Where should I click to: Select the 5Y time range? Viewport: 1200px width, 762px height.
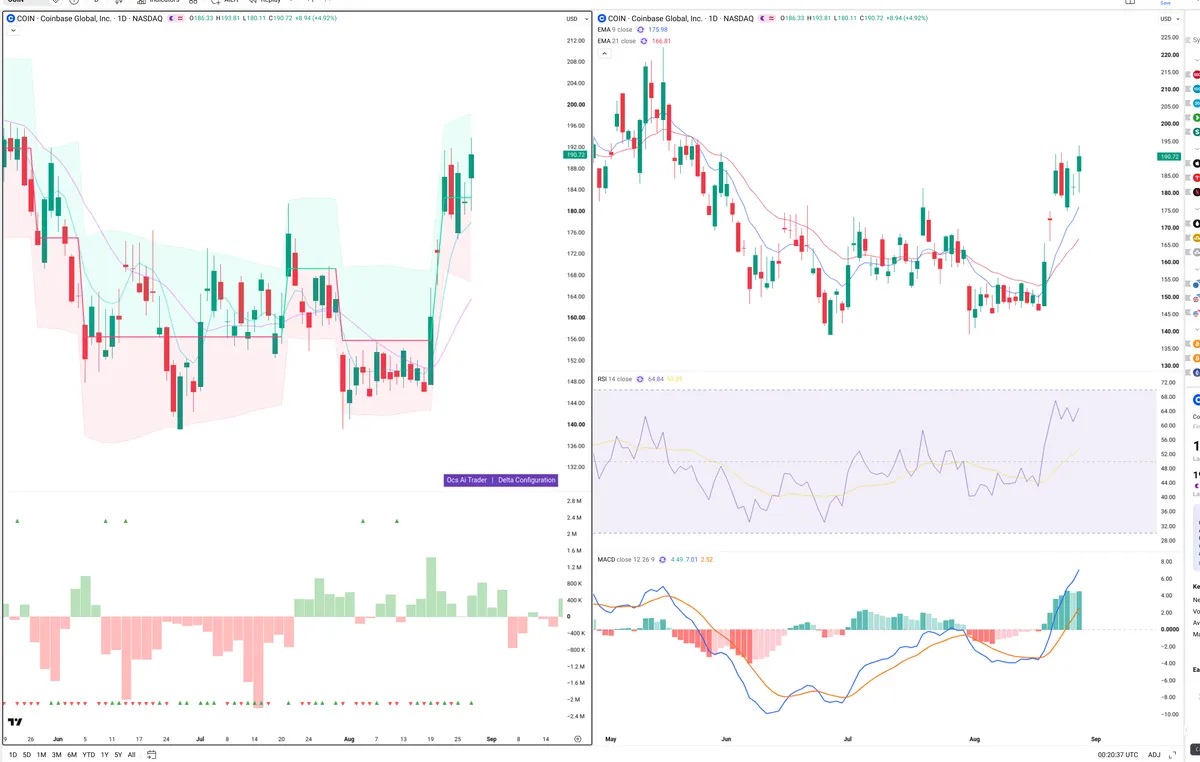click(118, 754)
